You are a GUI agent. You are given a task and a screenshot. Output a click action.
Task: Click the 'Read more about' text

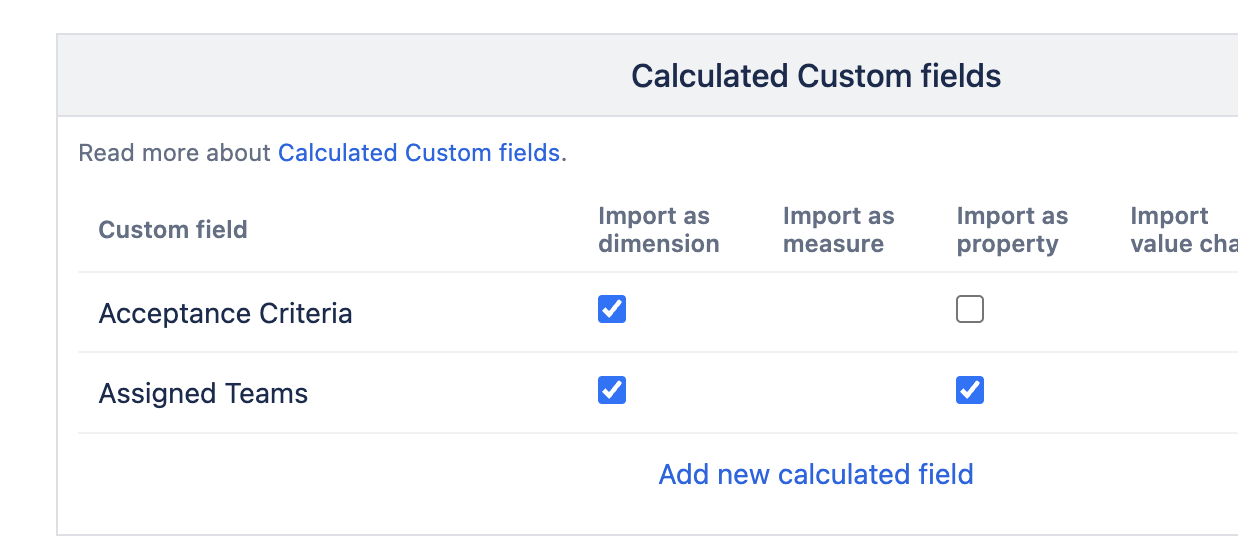tap(174, 153)
